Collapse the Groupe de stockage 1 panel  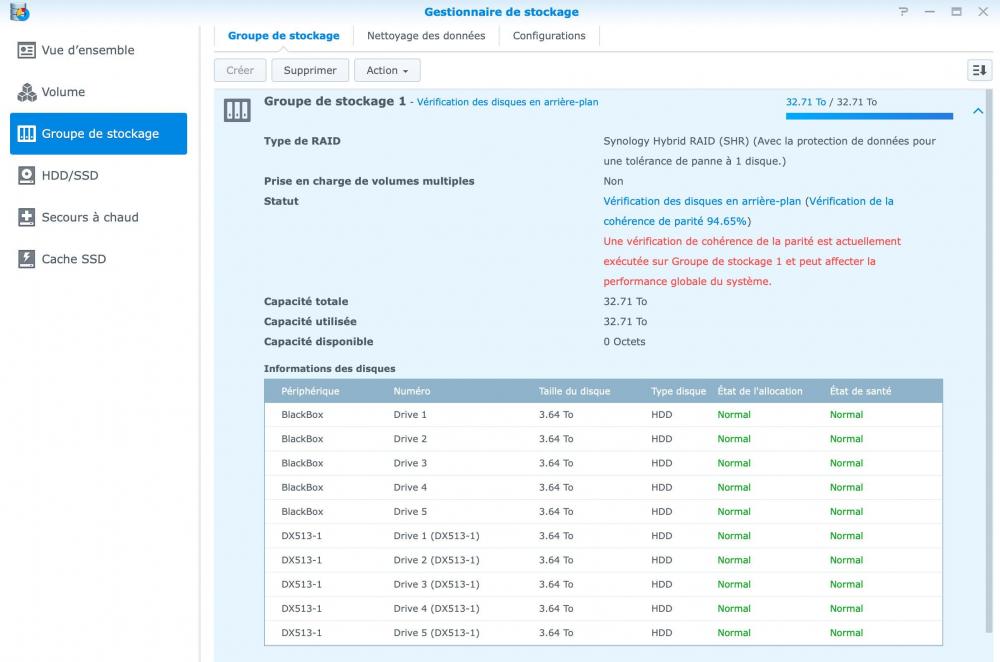[x=978, y=111]
